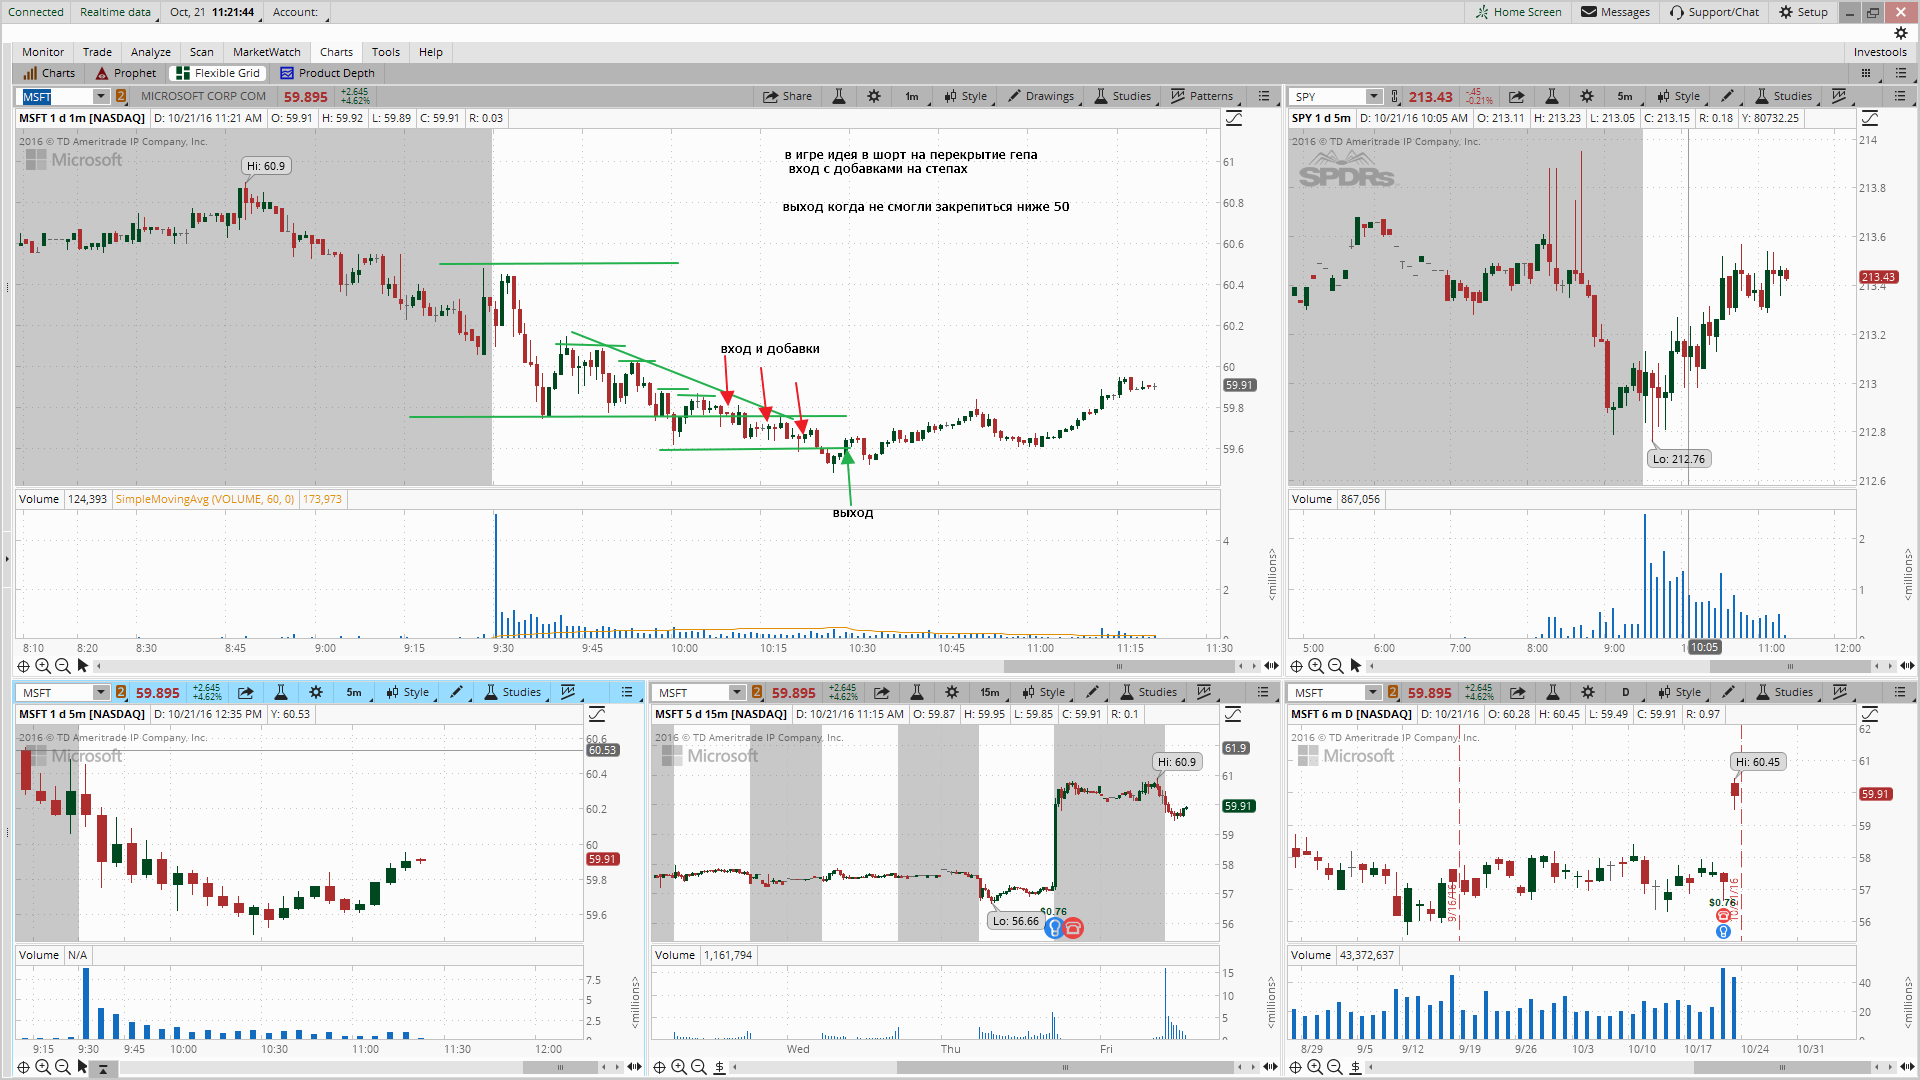Open the Studies menu in the 1m chart
The image size is (1920, 1080).
pyautogui.click(x=1123, y=97)
